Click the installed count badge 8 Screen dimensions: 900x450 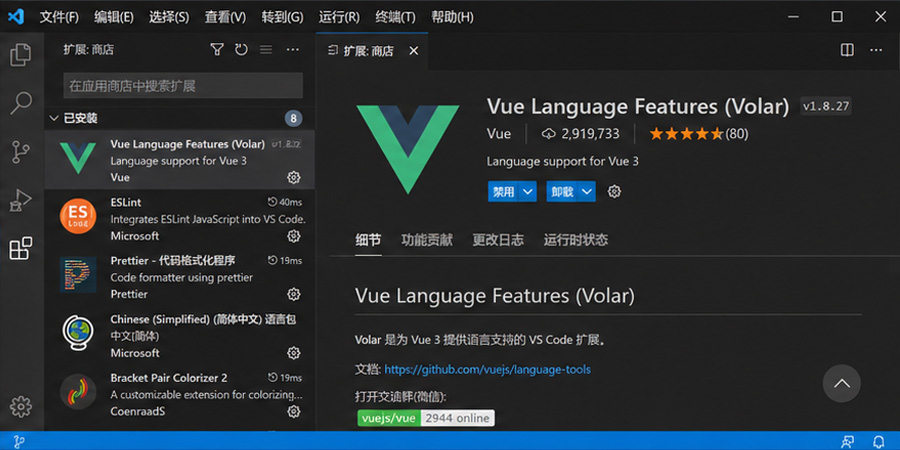coord(293,119)
